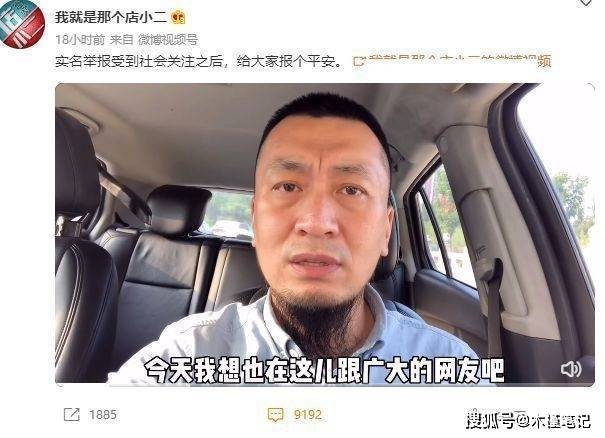
Task: Click the 搜狐号 watermark logo
Action: 490,420
